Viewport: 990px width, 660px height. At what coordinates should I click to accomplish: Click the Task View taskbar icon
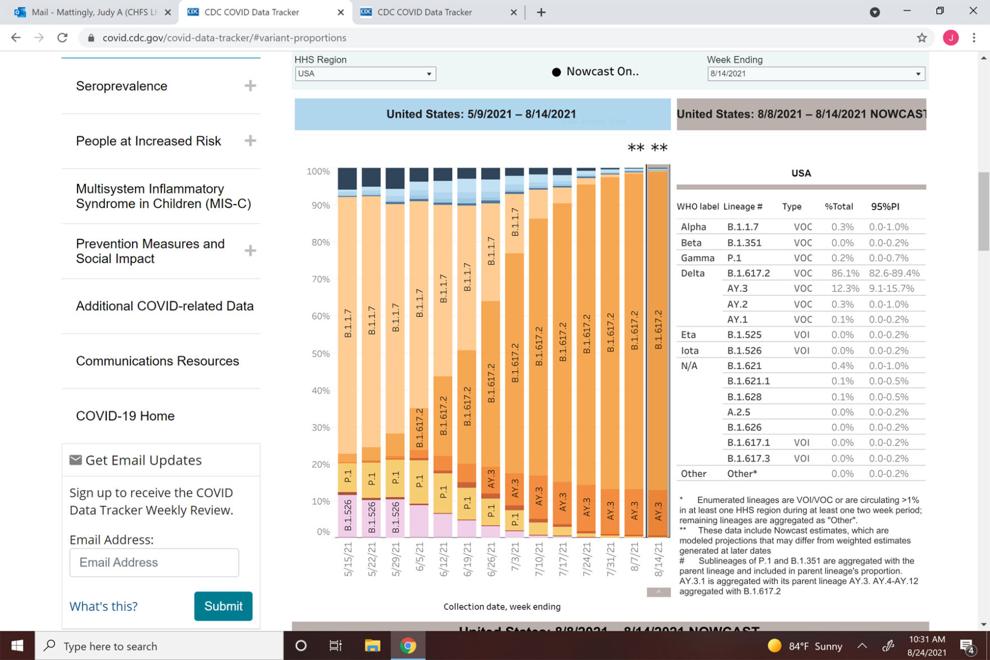tap(336, 645)
